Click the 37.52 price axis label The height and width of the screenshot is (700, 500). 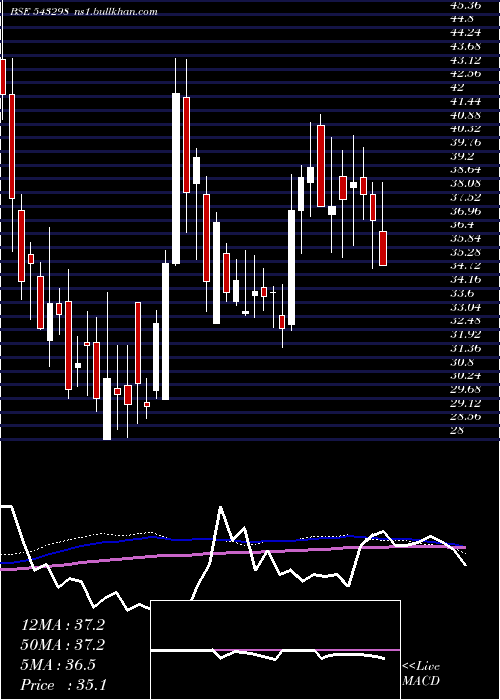465,197
